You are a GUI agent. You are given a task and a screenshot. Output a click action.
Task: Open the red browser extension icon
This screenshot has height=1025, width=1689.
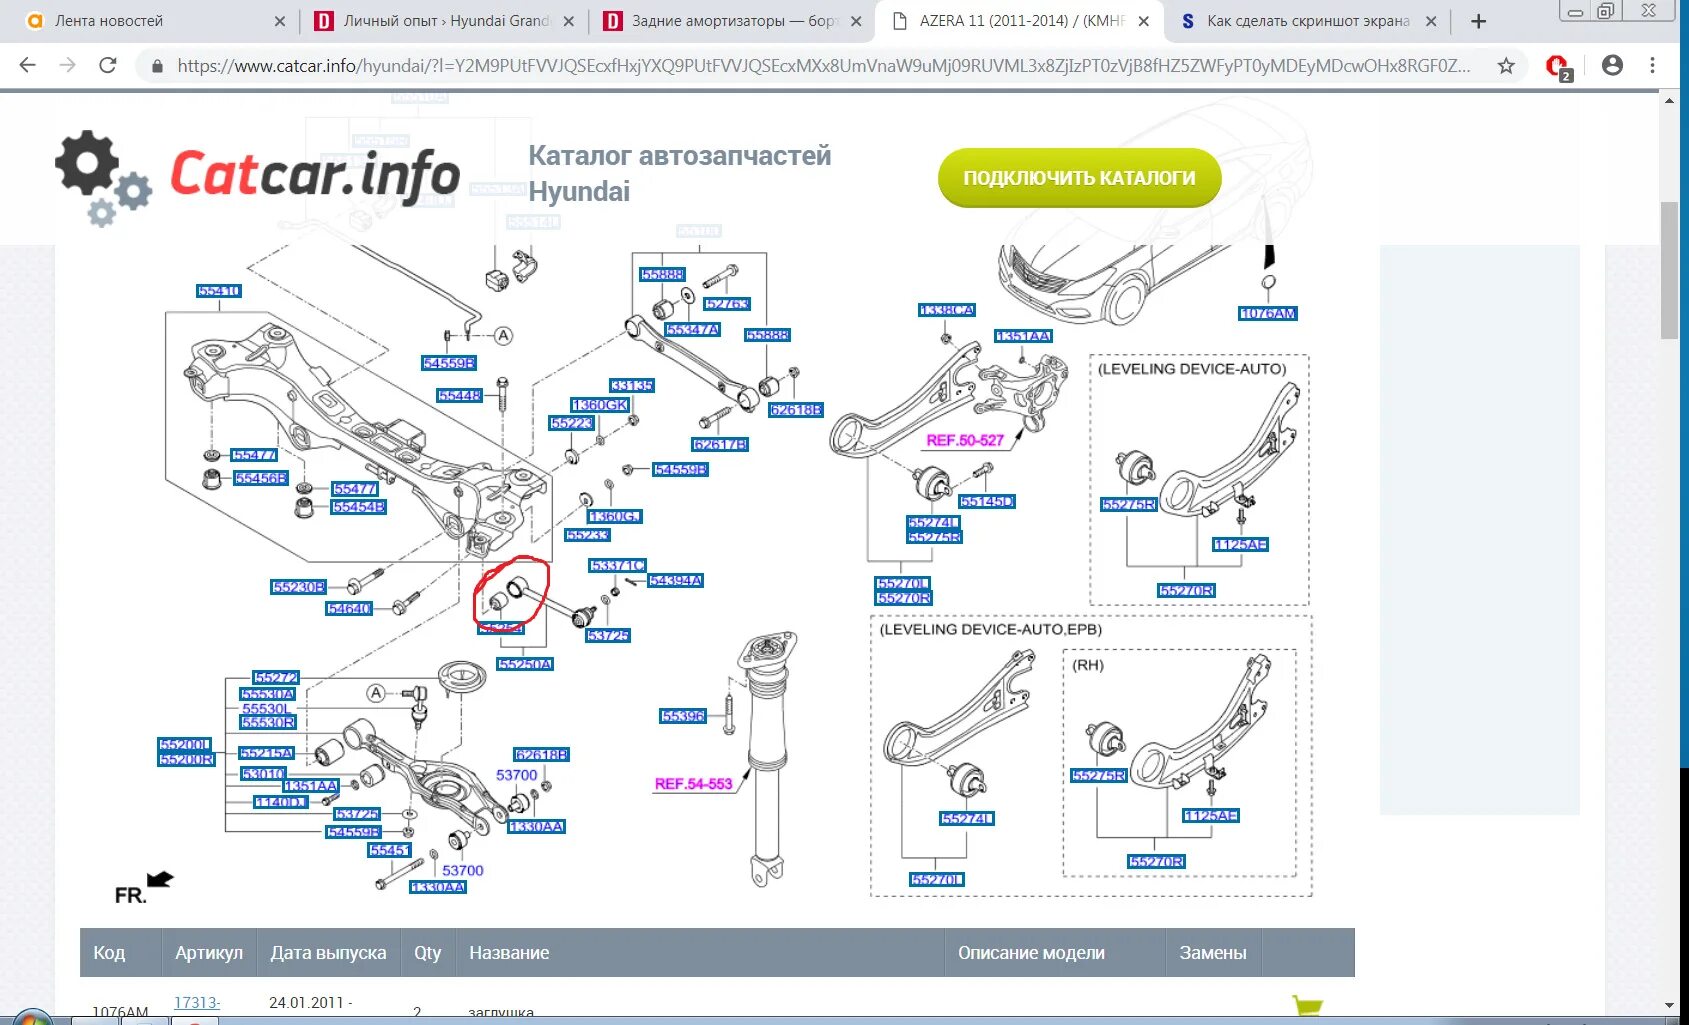point(1557,67)
